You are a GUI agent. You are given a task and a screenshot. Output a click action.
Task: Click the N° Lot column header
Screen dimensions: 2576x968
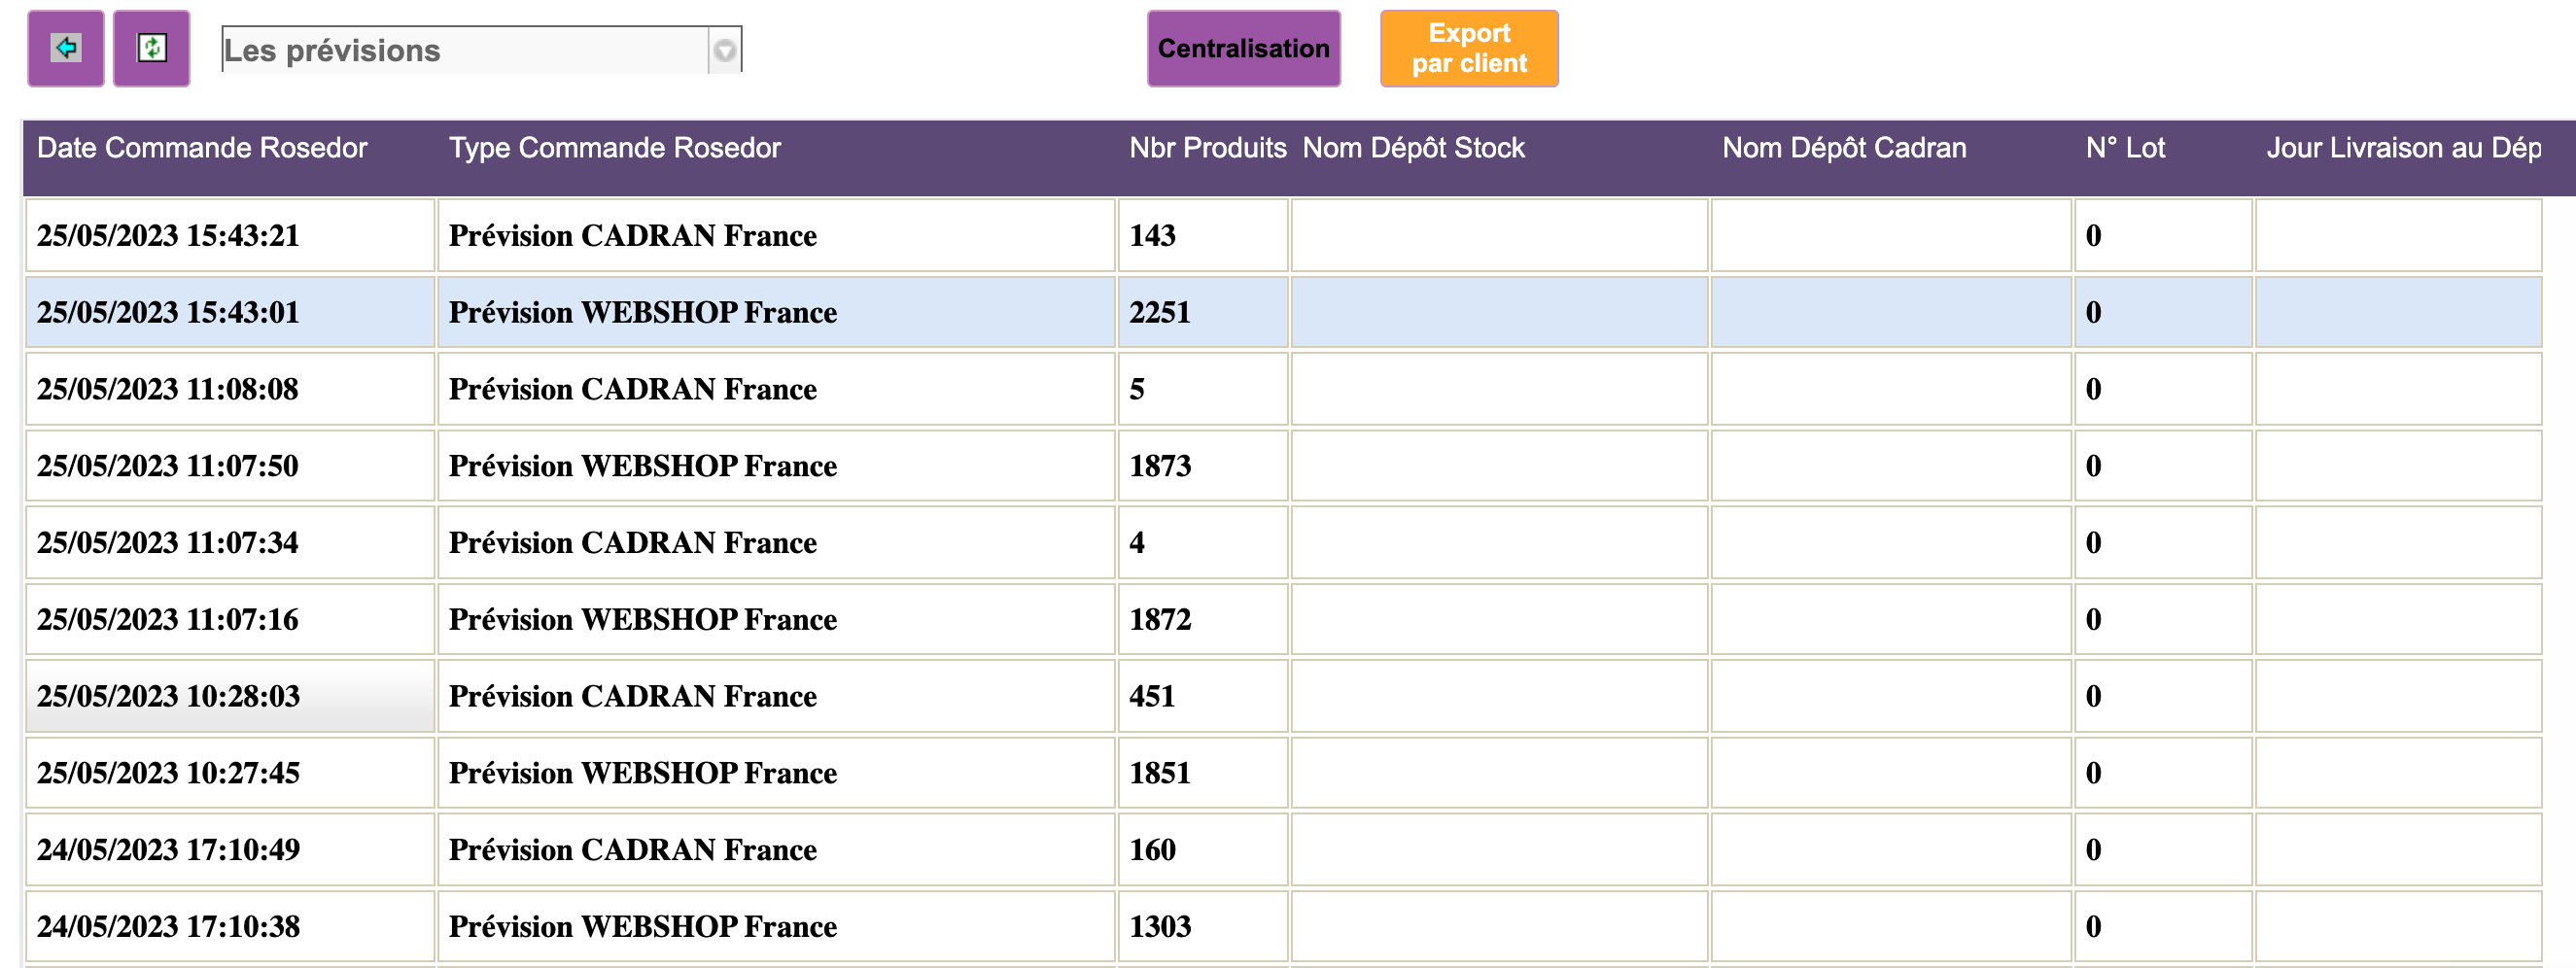2124,148
